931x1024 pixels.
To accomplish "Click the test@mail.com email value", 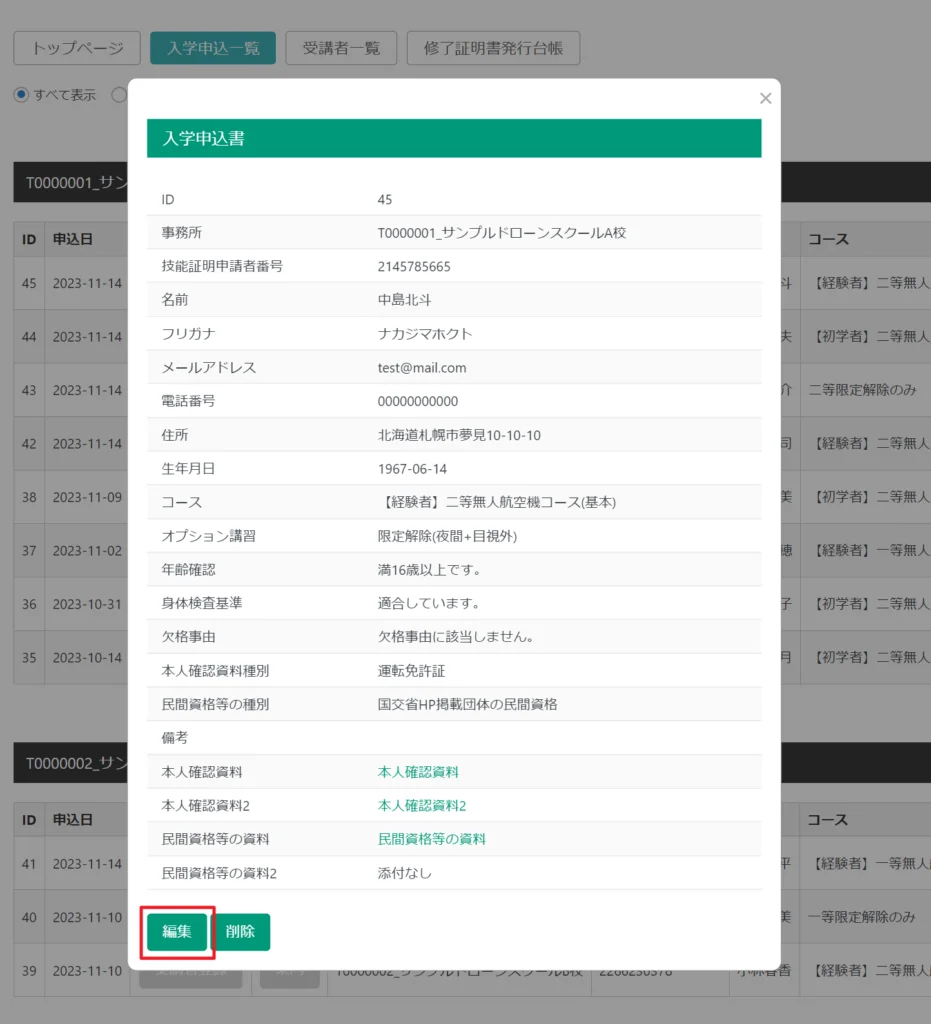I will (x=421, y=368).
